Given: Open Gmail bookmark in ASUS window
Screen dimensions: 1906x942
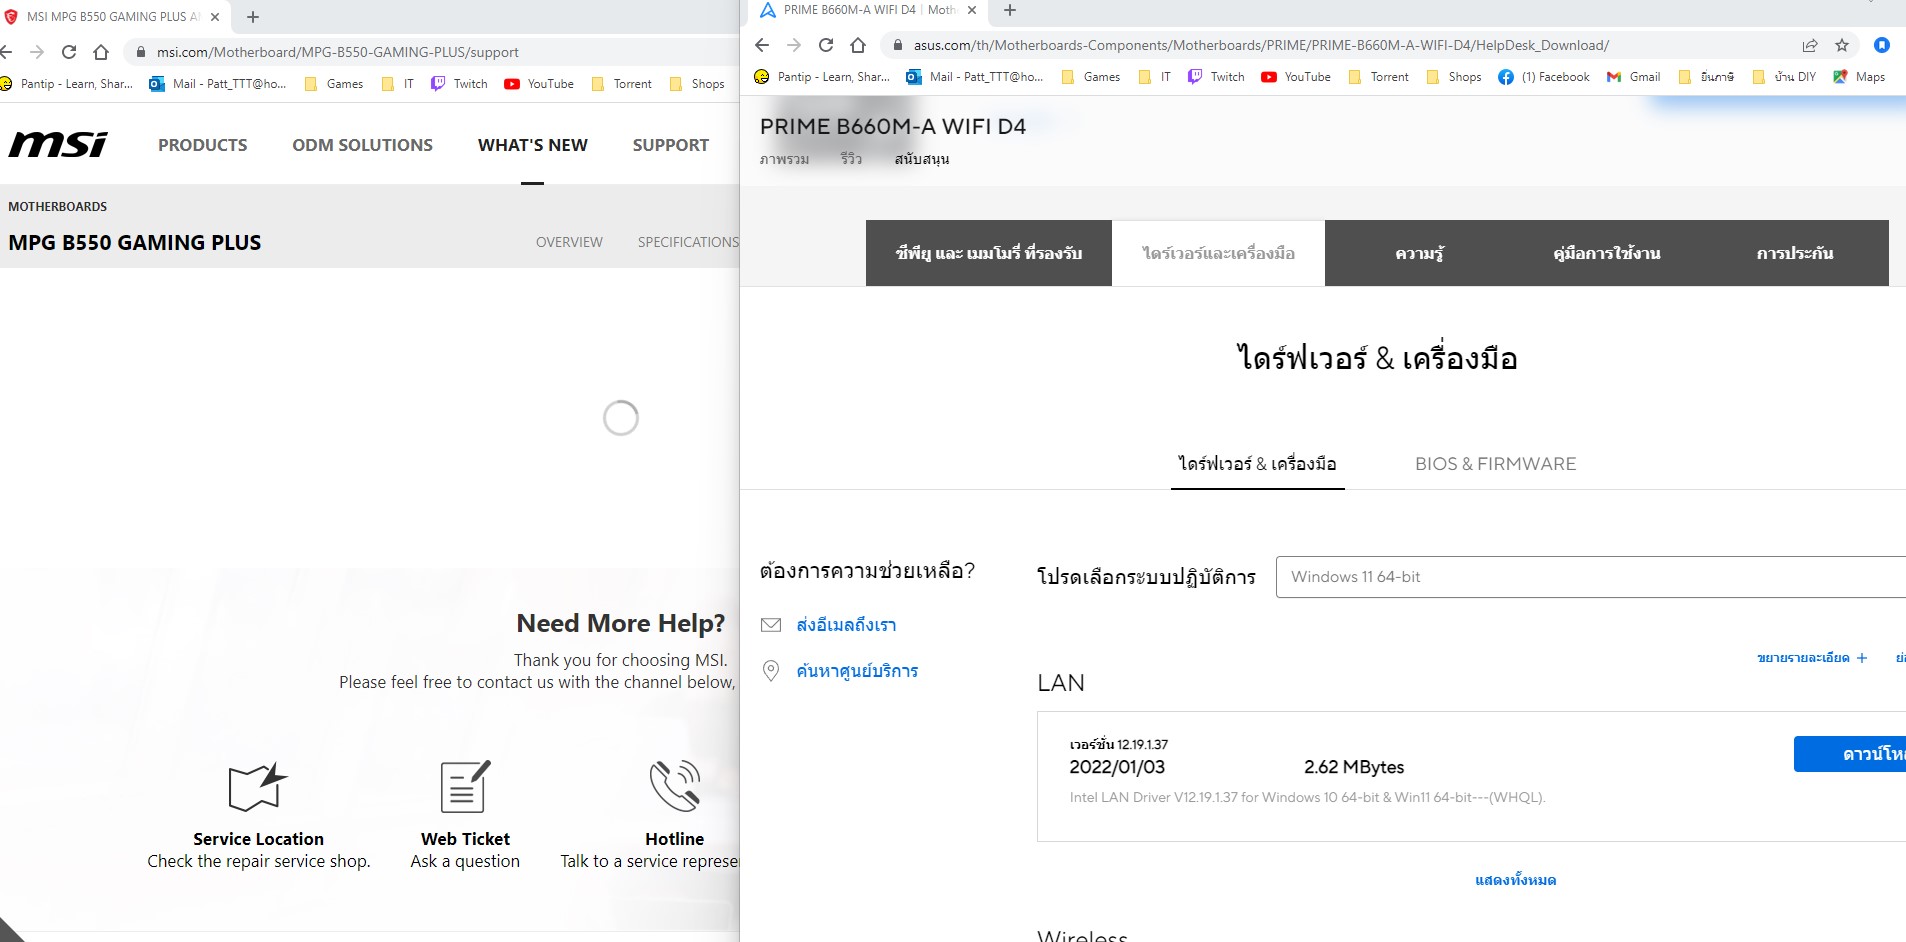Looking at the screenshot, I should (1633, 77).
